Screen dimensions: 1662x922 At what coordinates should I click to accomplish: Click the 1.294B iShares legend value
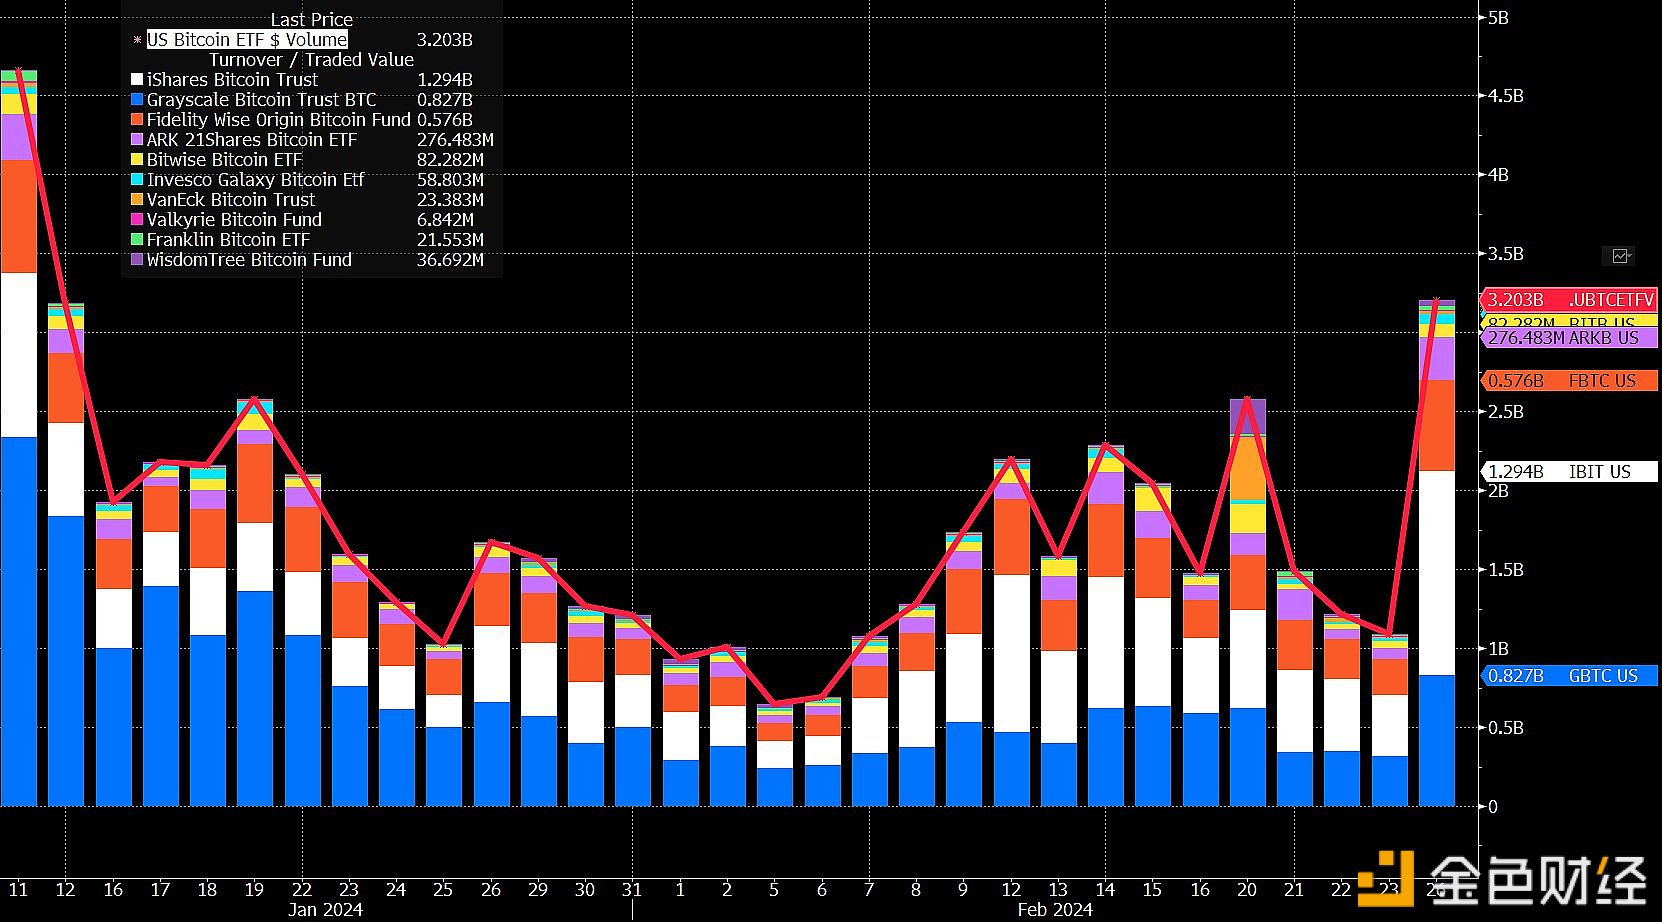pyautogui.click(x=445, y=79)
